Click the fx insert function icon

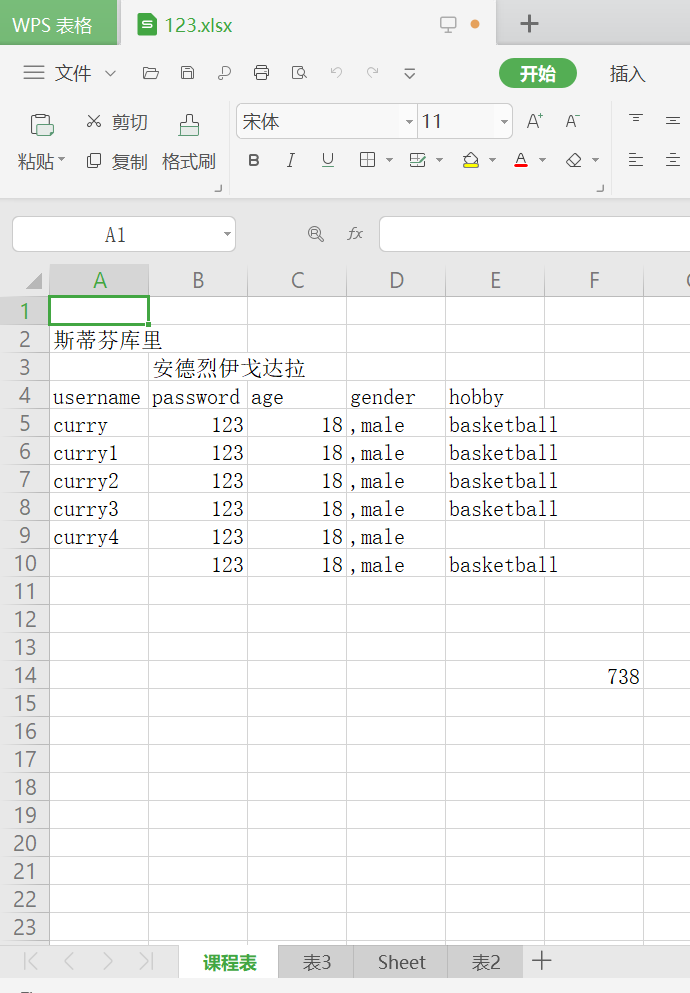[355, 234]
